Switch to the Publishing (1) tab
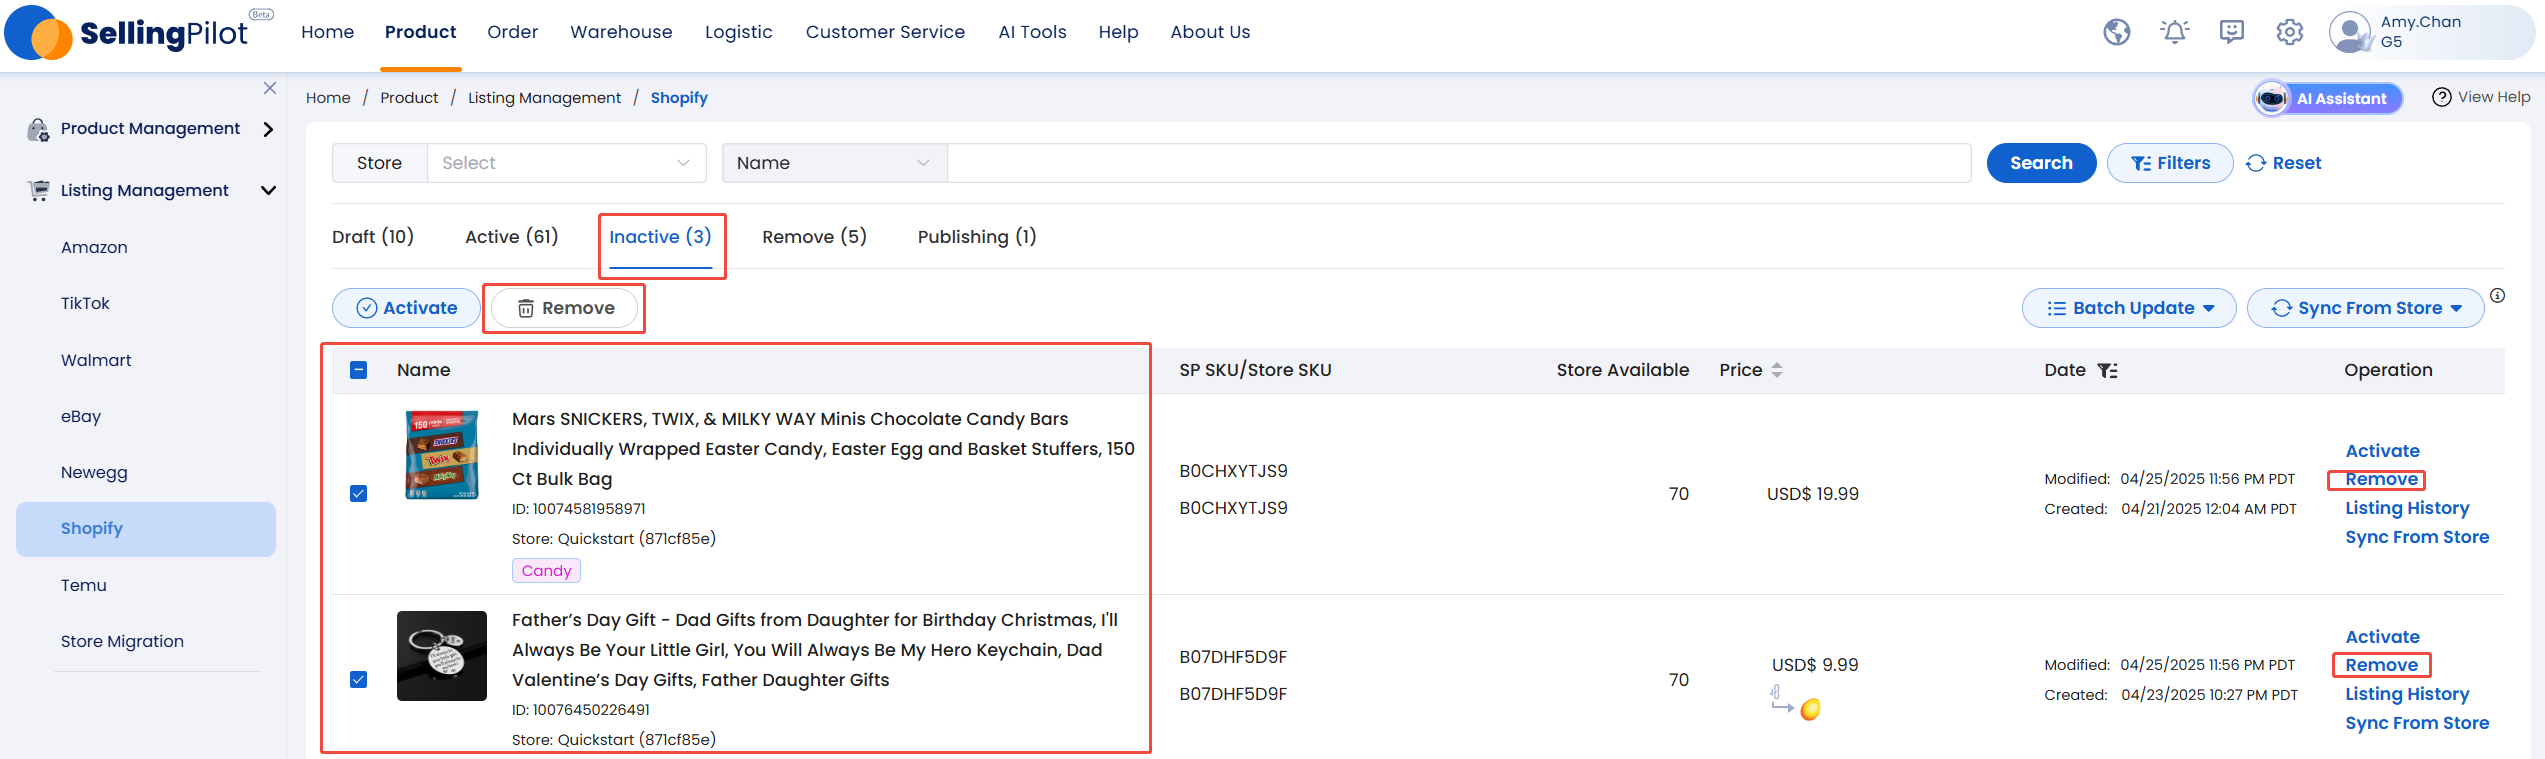 977,237
